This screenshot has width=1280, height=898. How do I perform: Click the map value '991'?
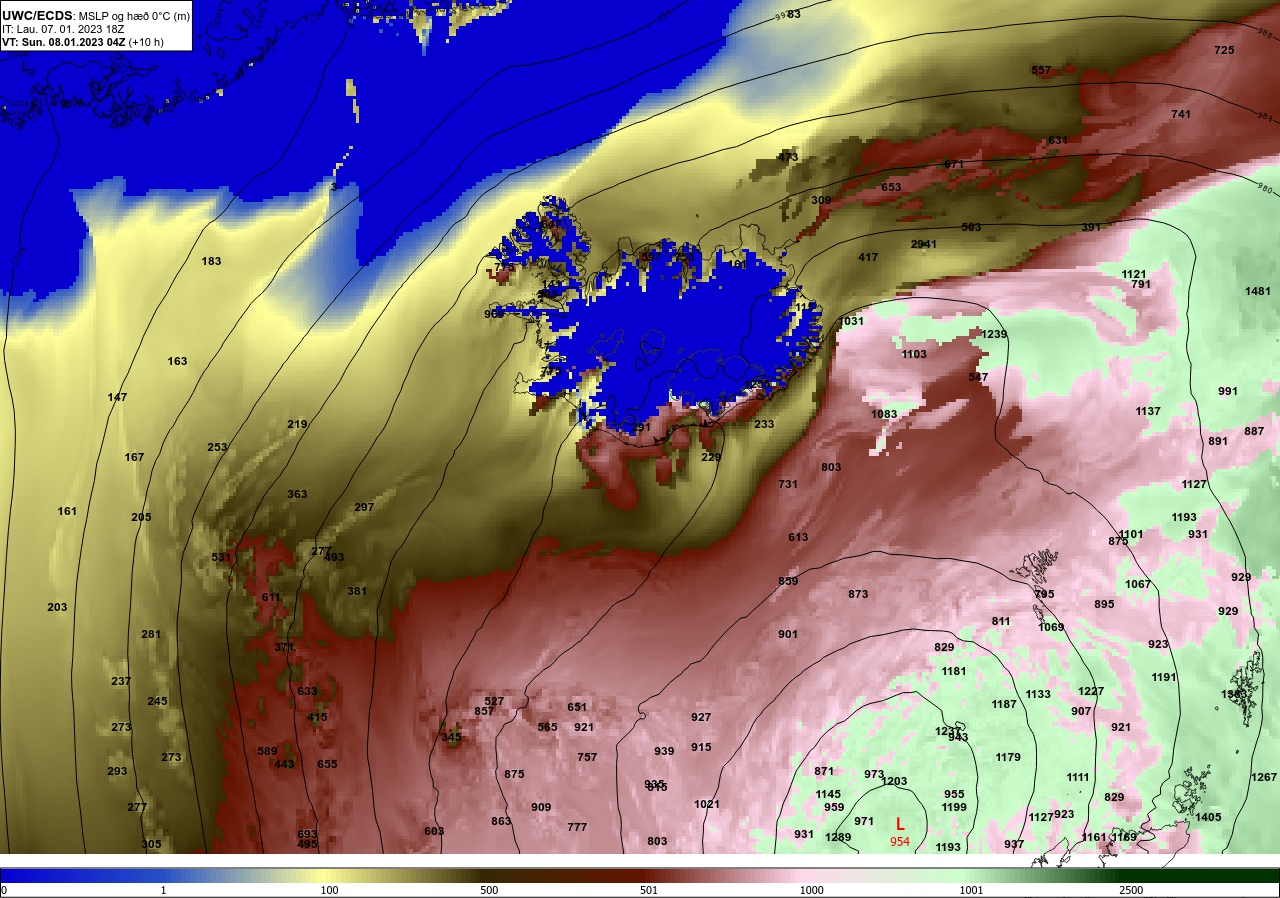click(x=1228, y=391)
